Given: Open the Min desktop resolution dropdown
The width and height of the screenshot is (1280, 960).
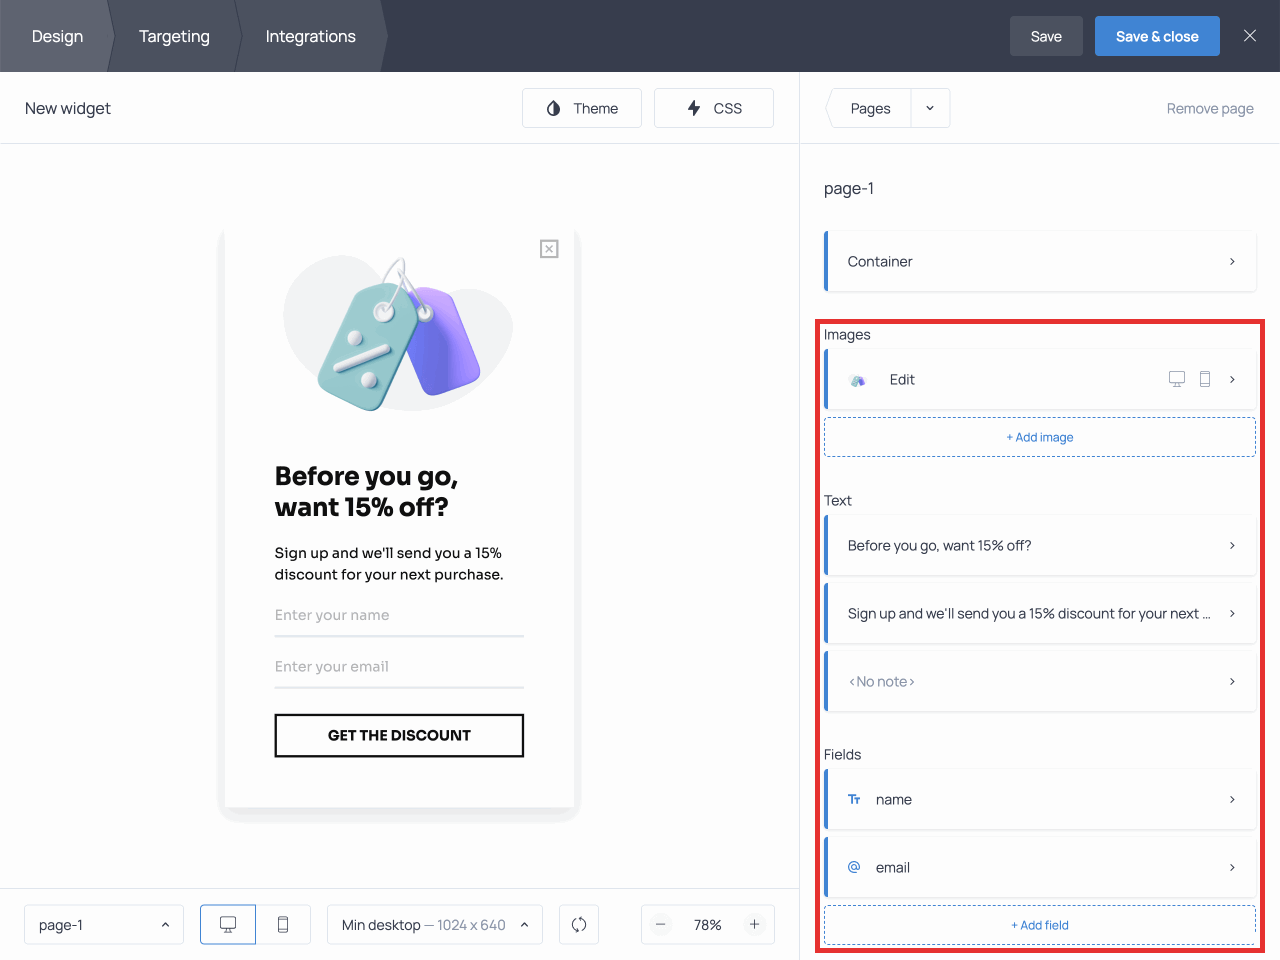Looking at the screenshot, I should [x=434, y=924].
